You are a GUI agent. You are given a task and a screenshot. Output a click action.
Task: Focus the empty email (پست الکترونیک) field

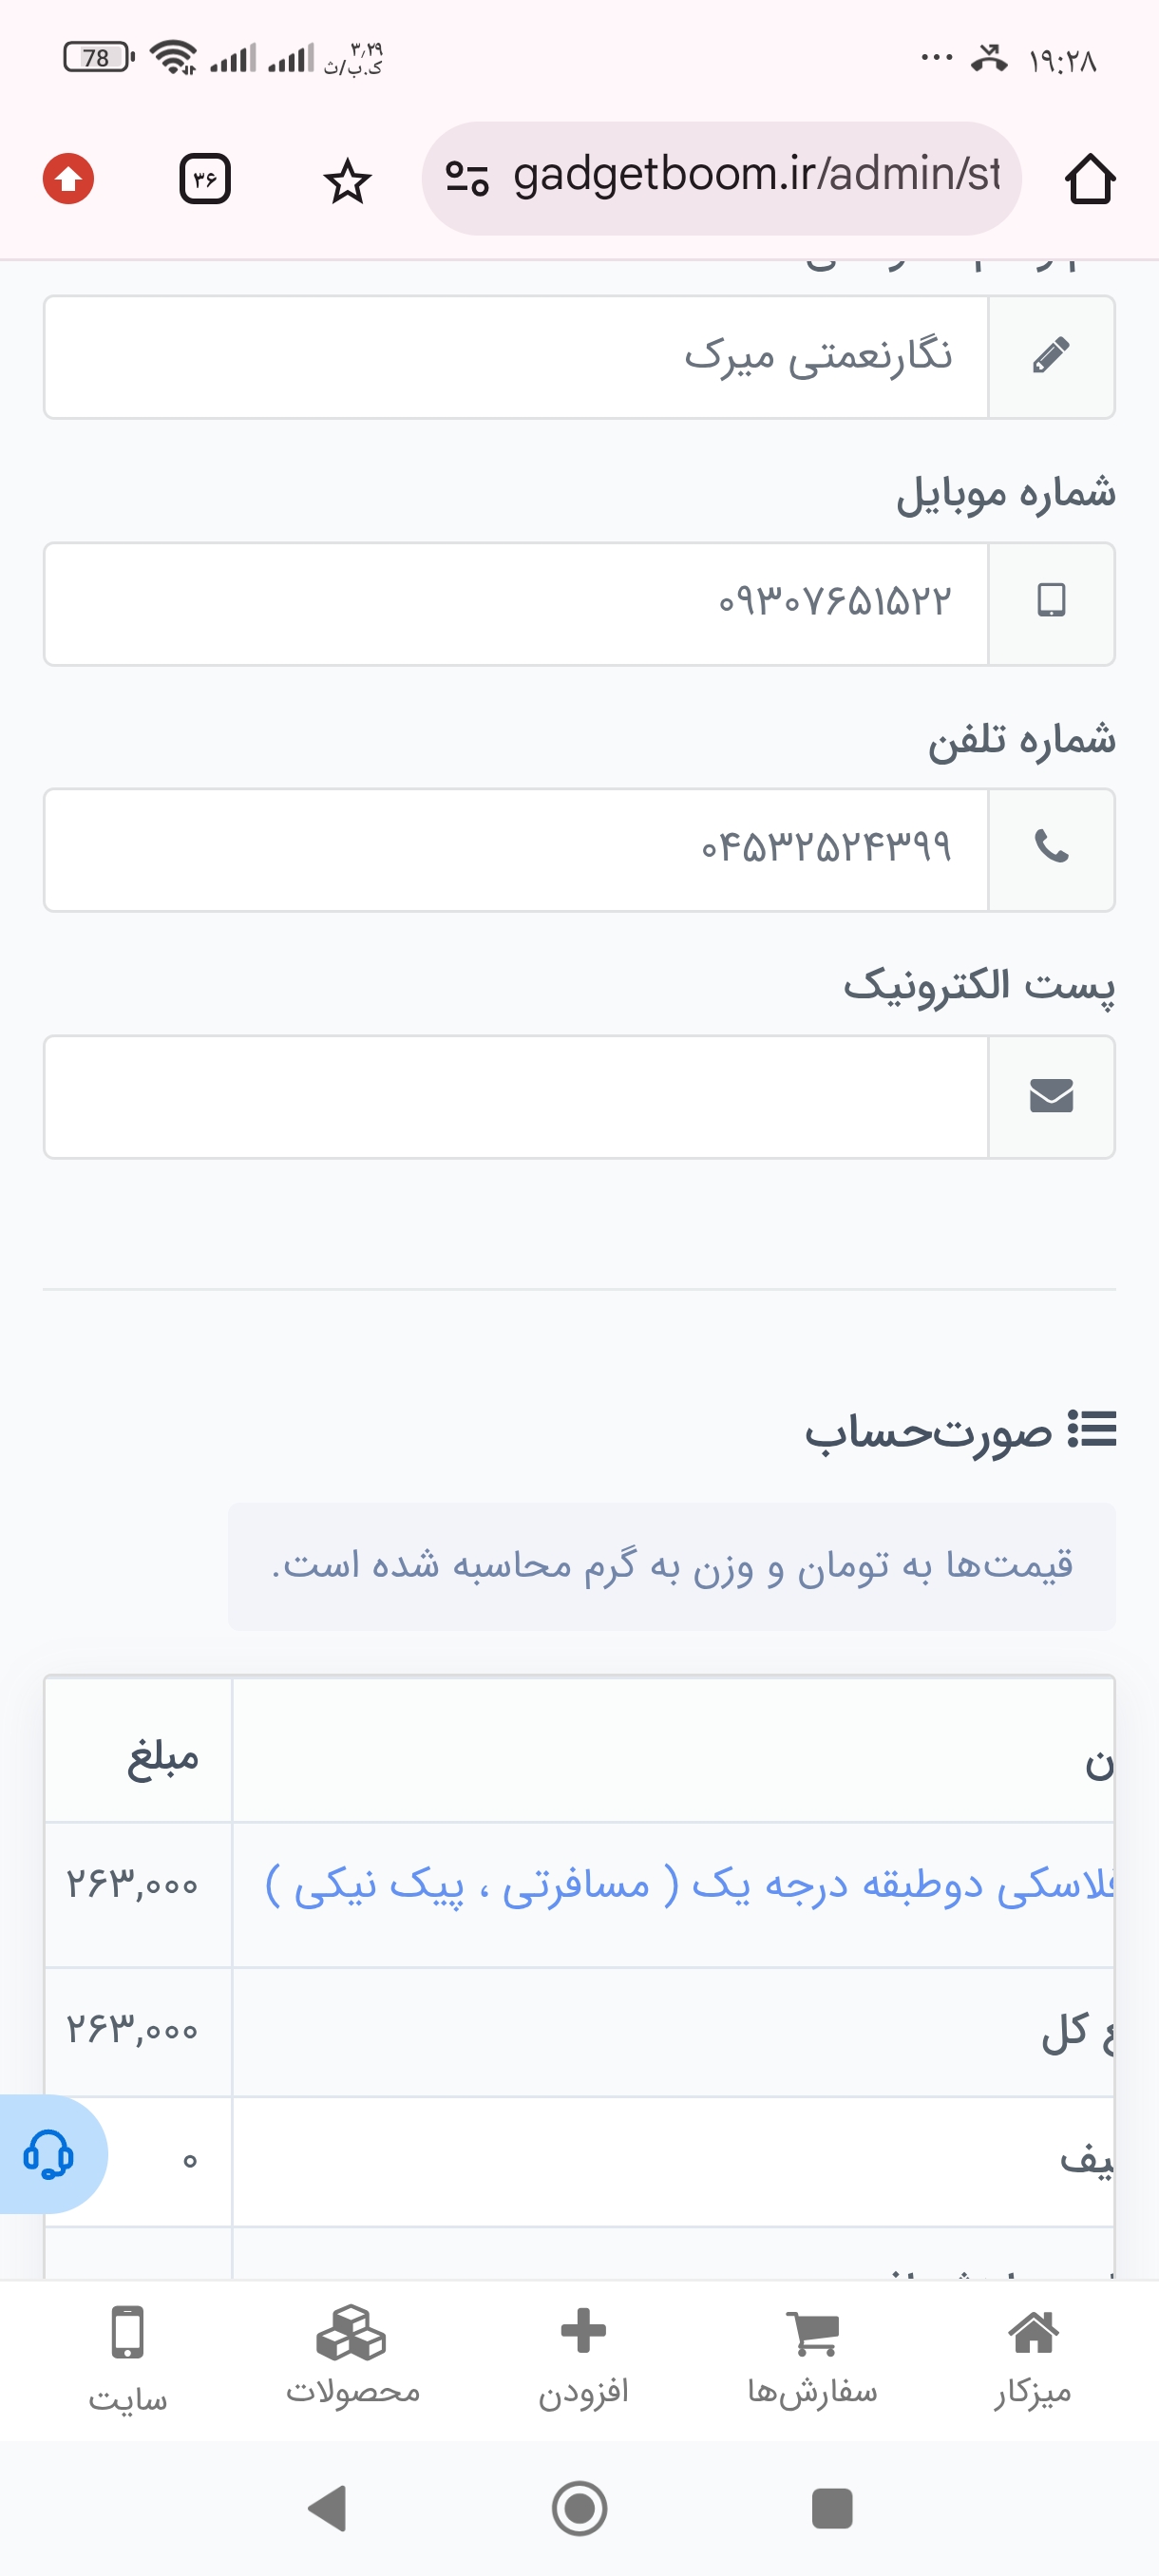[x=516, y=1097]
